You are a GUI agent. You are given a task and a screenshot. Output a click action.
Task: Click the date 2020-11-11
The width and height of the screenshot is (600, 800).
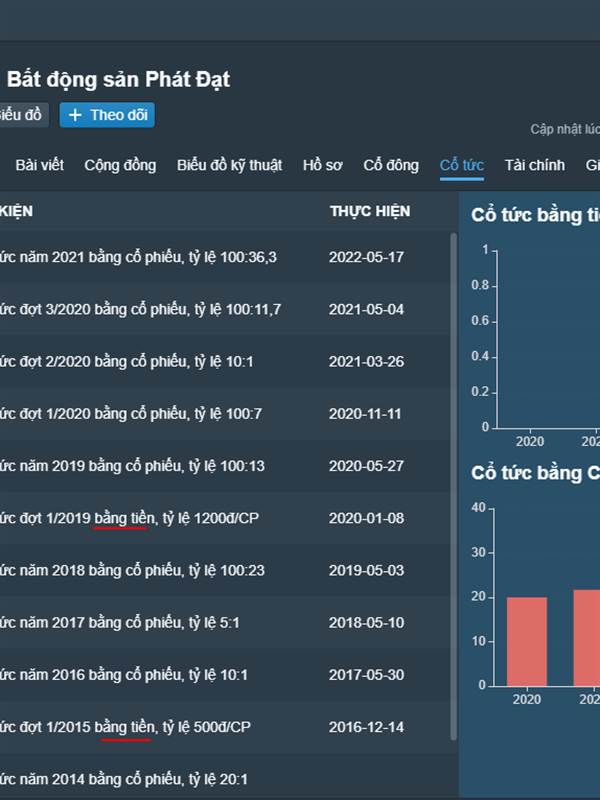pyautogui.click(x=365, y=414)
